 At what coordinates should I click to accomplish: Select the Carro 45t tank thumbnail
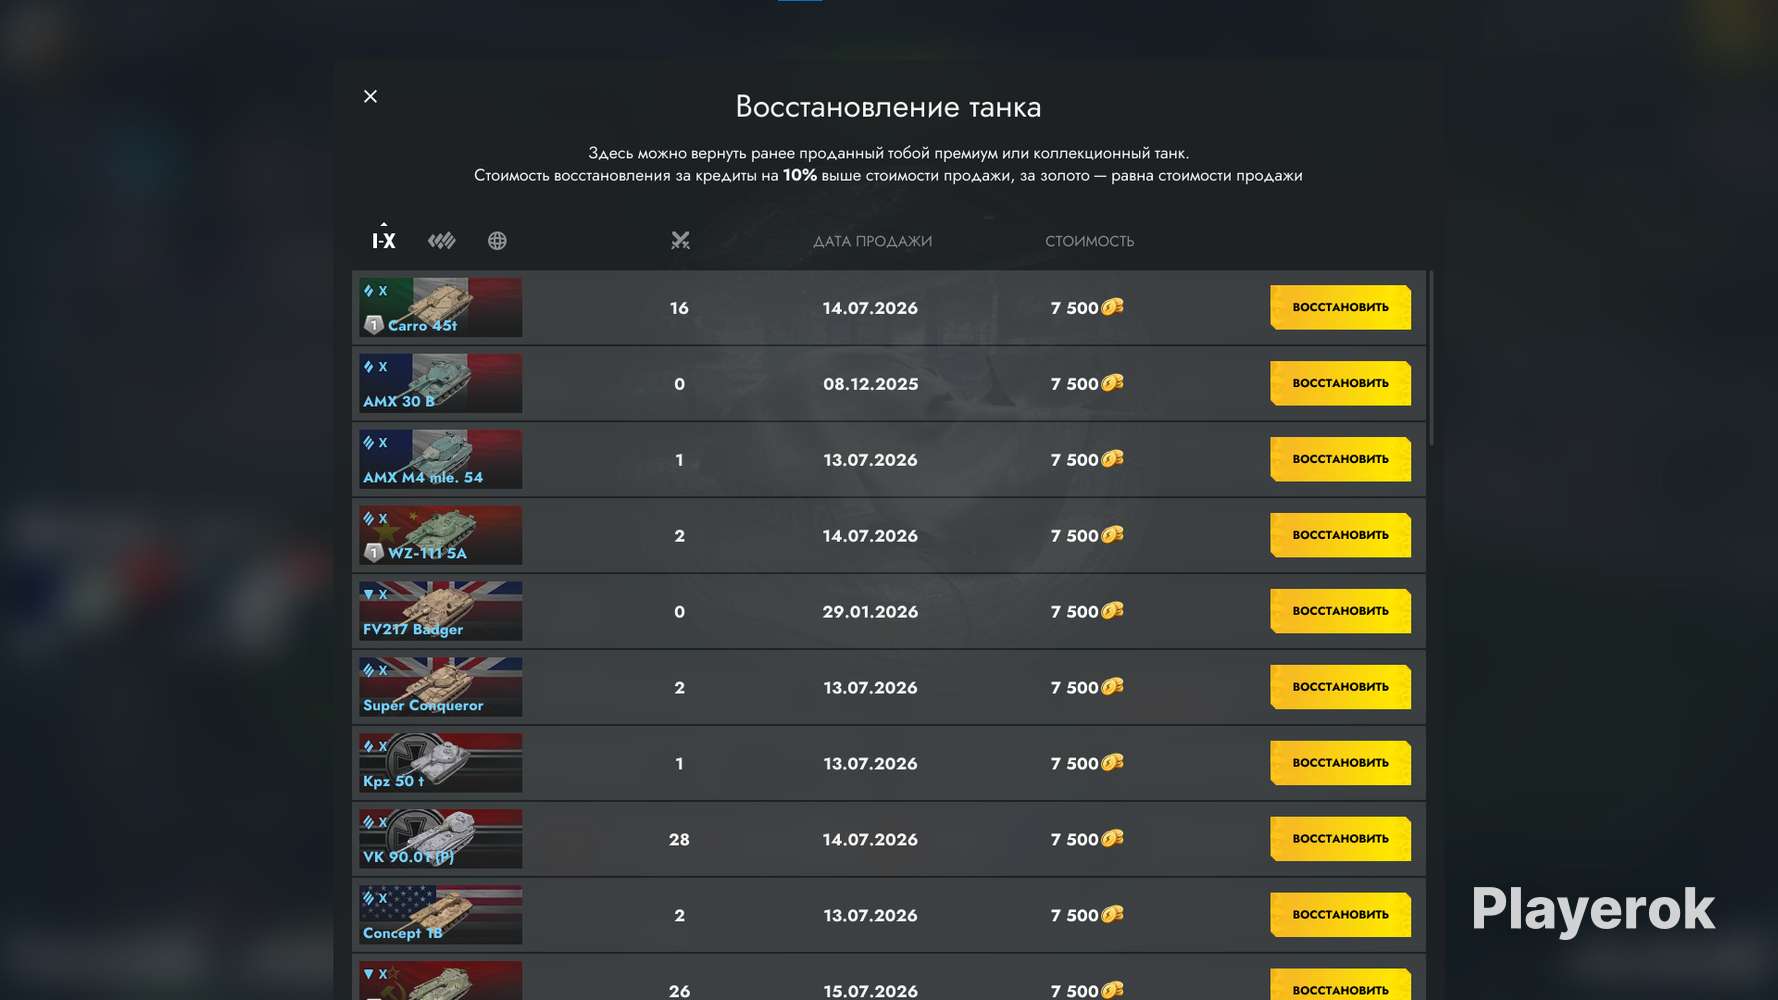(x=441, y=307)
